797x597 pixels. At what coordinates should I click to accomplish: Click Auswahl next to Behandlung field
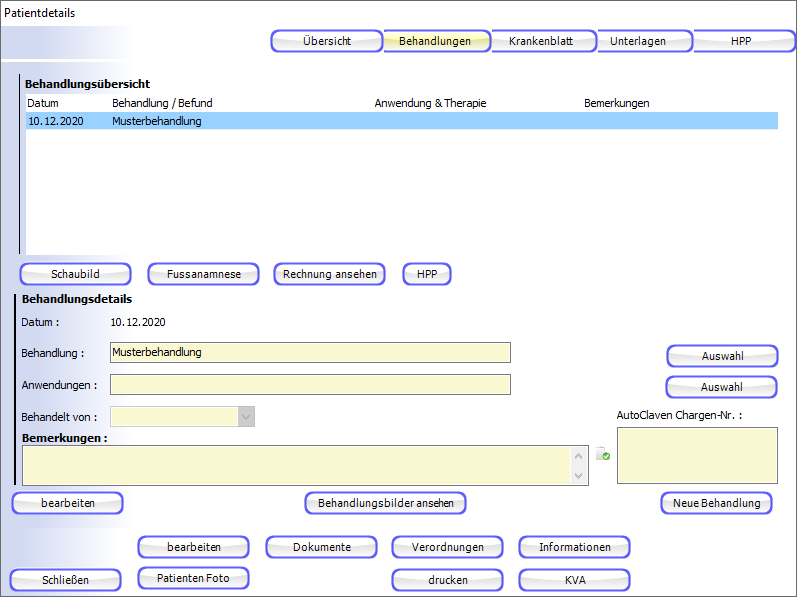(722, 356)
